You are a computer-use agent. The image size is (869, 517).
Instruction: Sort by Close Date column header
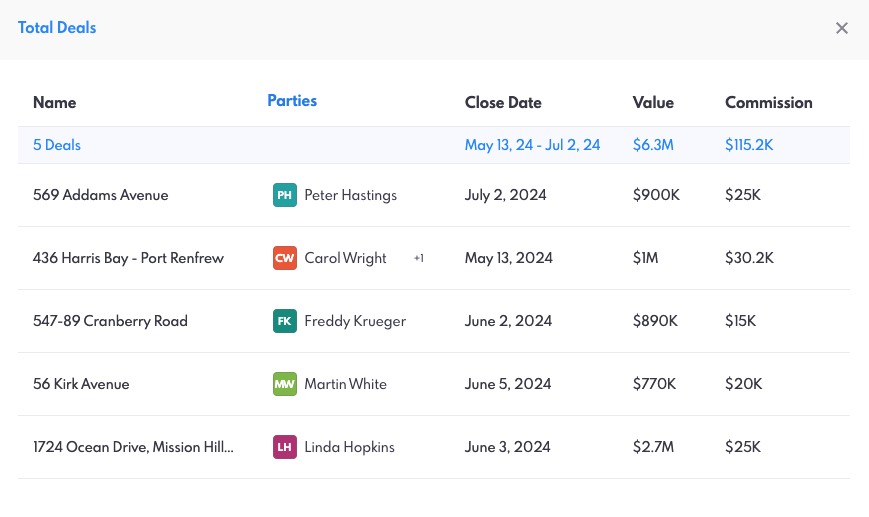tap(503, 102)
